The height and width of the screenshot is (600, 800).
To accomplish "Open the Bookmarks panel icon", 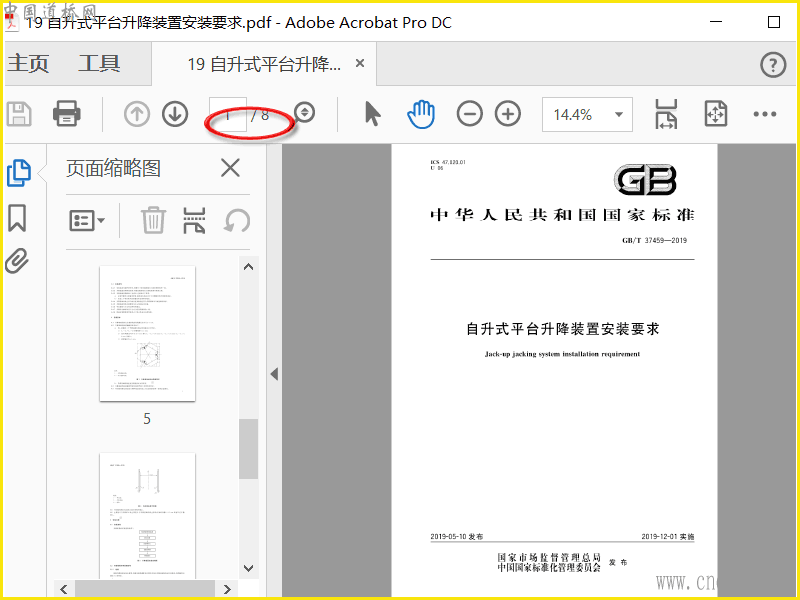I will click(x=17, y=218).
